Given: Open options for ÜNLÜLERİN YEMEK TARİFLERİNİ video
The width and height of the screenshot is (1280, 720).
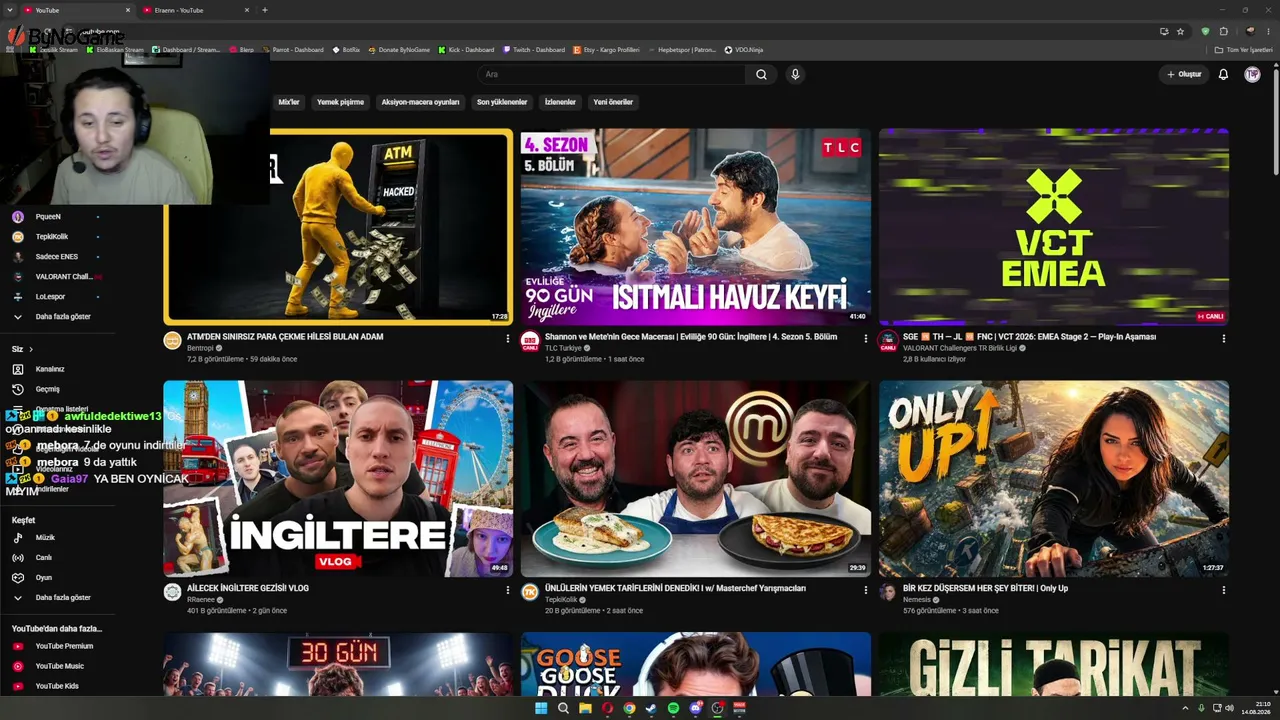Looking at the screenshot, I should click(866, 590).
